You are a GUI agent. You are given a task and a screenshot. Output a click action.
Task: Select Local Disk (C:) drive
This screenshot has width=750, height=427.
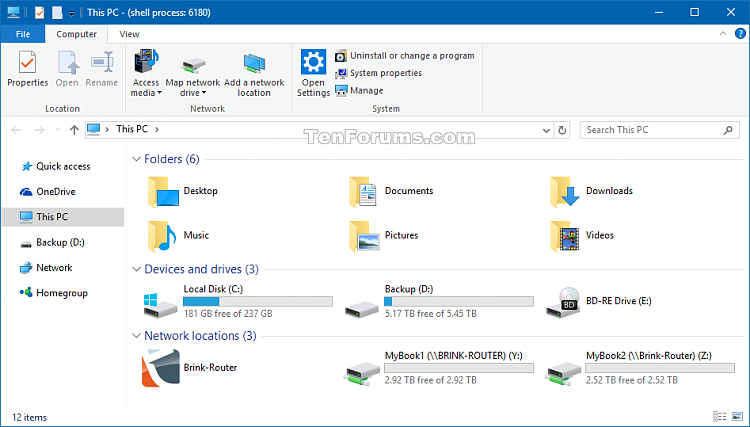(x=238, y=301)
